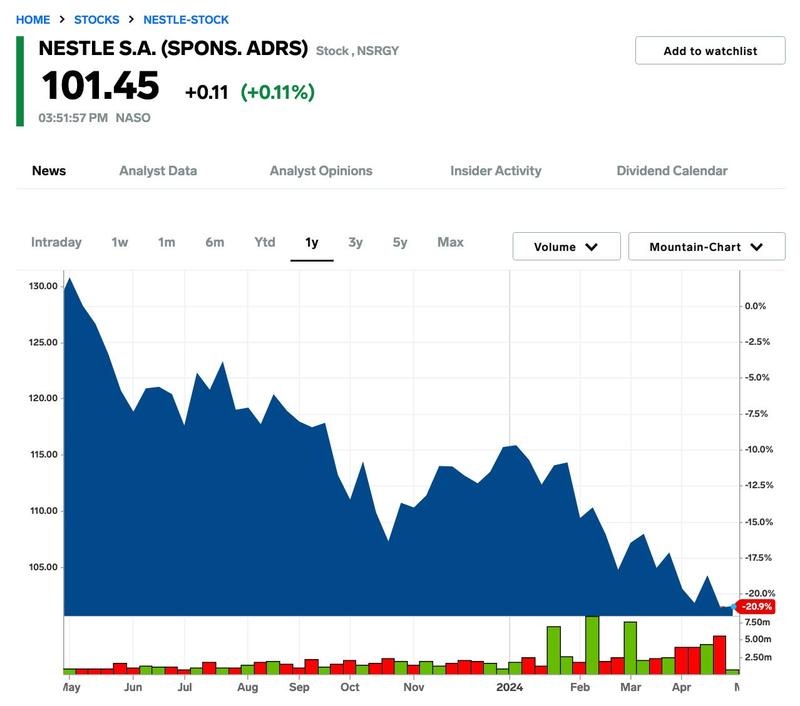Click the tallest green volume bar in February
This screenshot has width=800, height=706.
point(592,645)
